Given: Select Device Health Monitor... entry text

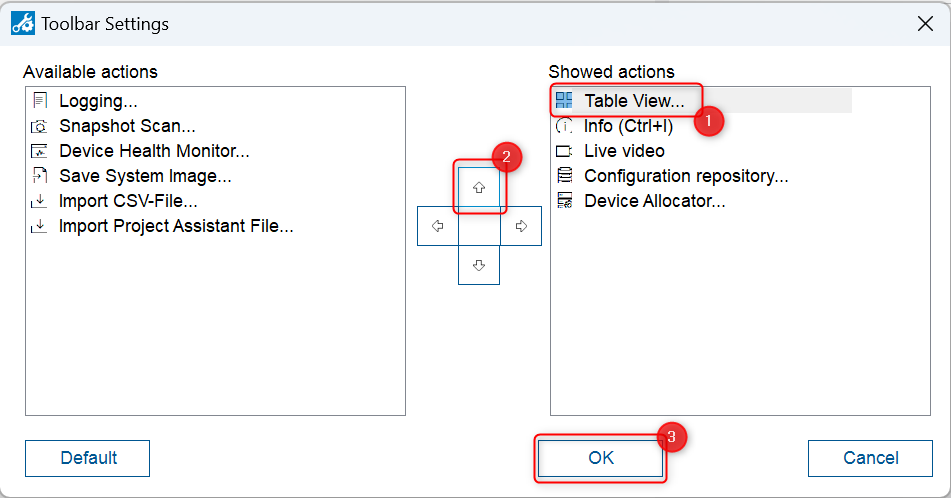Looking at the screenshot, I should [x=154, y=151].
